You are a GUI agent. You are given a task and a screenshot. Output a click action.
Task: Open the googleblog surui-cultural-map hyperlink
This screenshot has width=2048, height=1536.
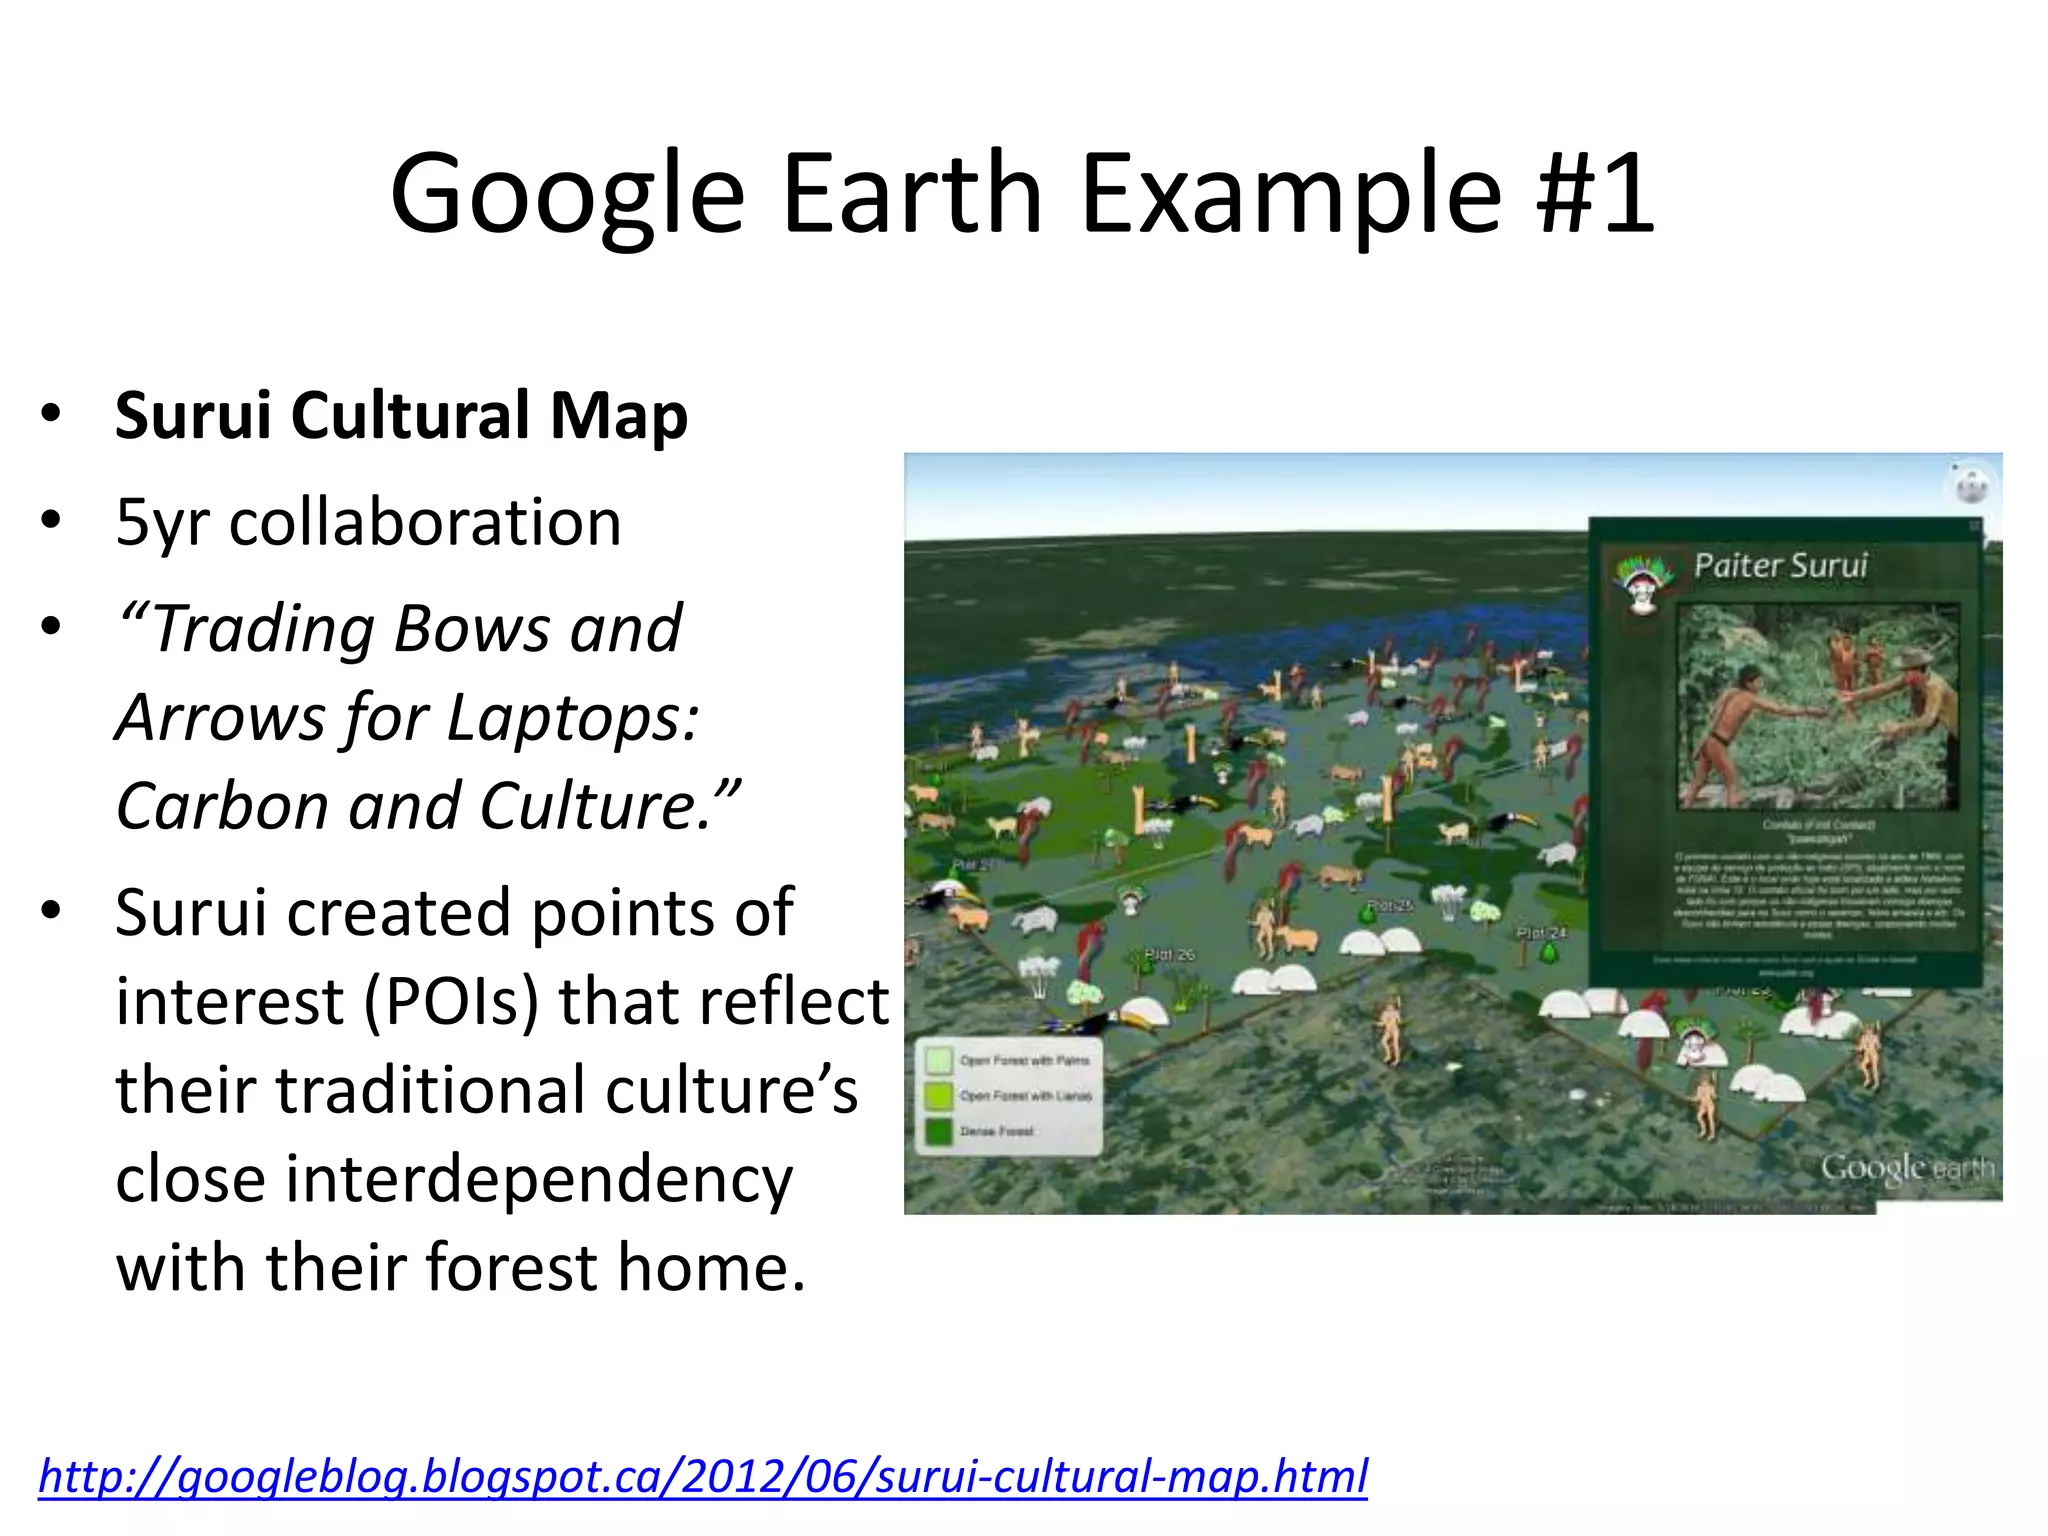(703, 1476)
